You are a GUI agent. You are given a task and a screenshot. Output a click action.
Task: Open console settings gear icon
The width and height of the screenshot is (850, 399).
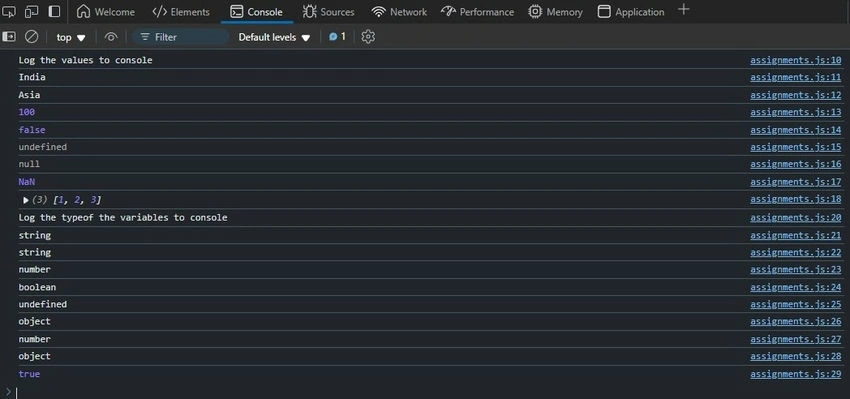pos(368,36)
